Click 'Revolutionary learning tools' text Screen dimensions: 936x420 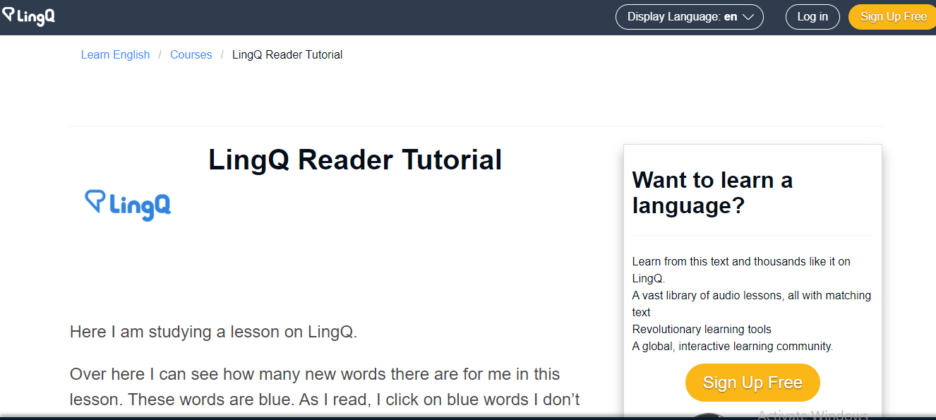(701, 329)
